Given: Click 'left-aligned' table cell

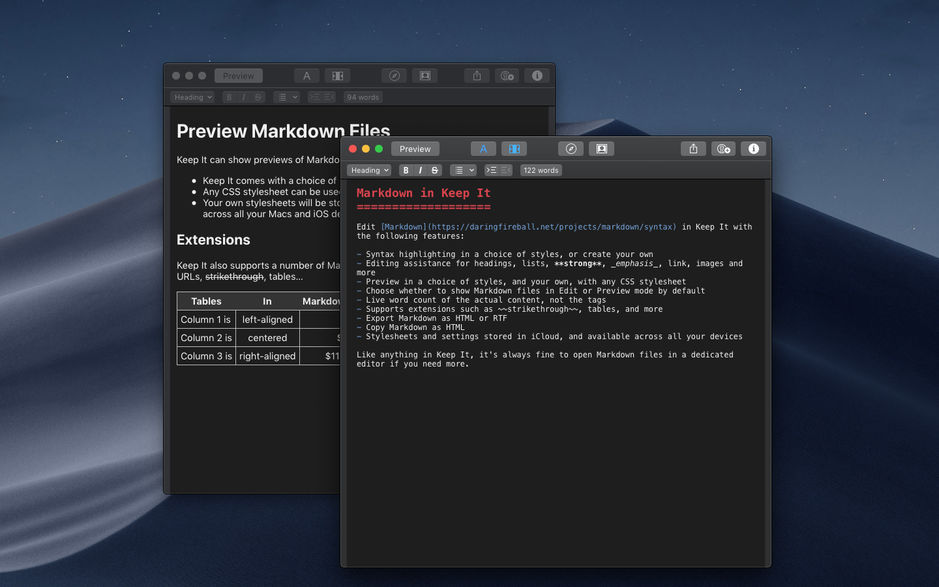Looking at the screenshot, I should [267, 320].
